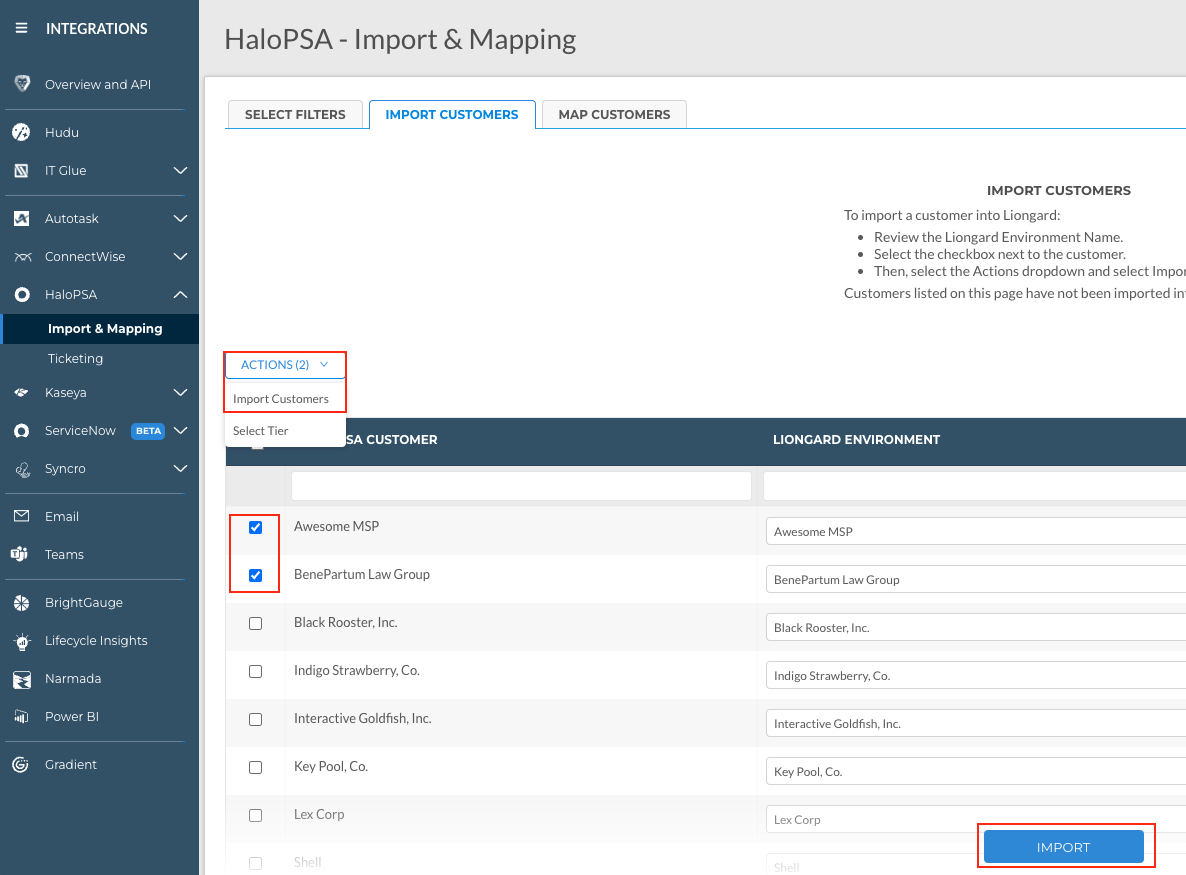
Task: Switch to the Select Filters tab
Action: 295,114
